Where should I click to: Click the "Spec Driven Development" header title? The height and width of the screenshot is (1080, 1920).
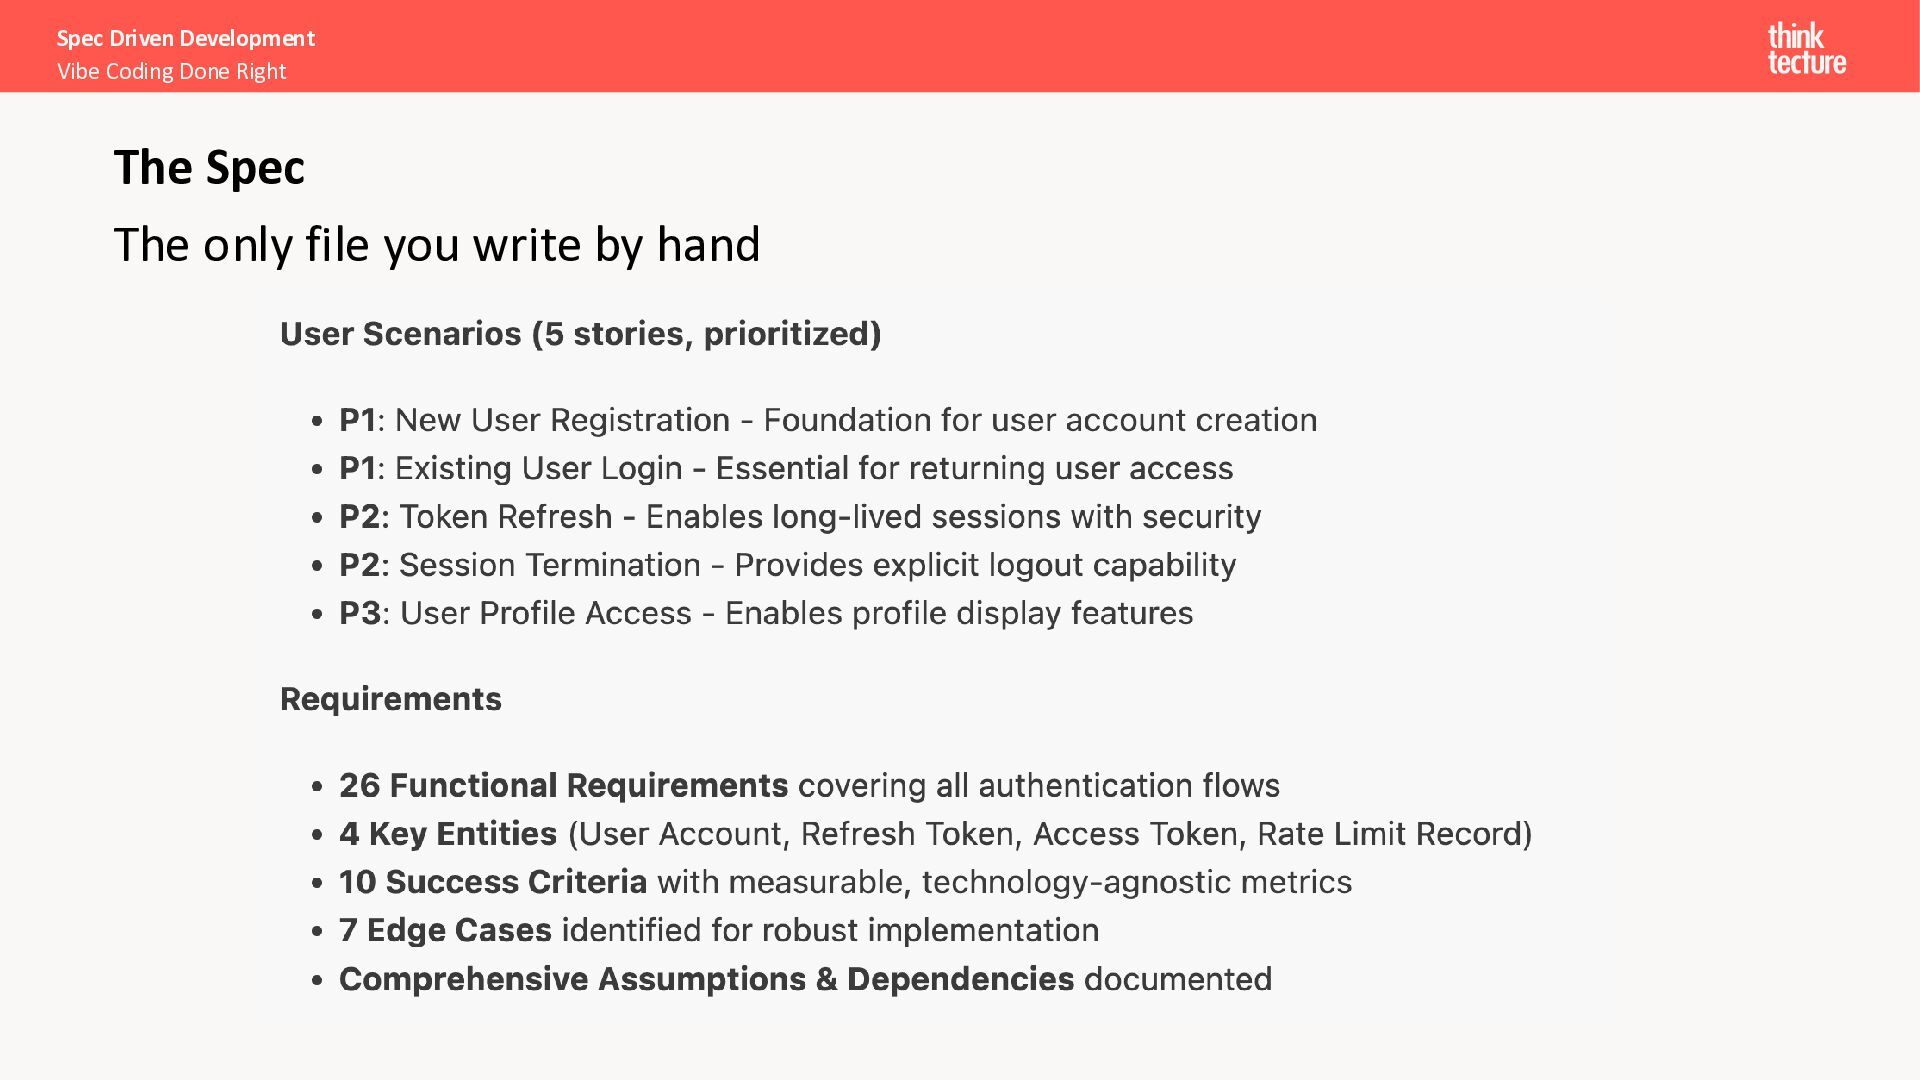click(186, 38)
